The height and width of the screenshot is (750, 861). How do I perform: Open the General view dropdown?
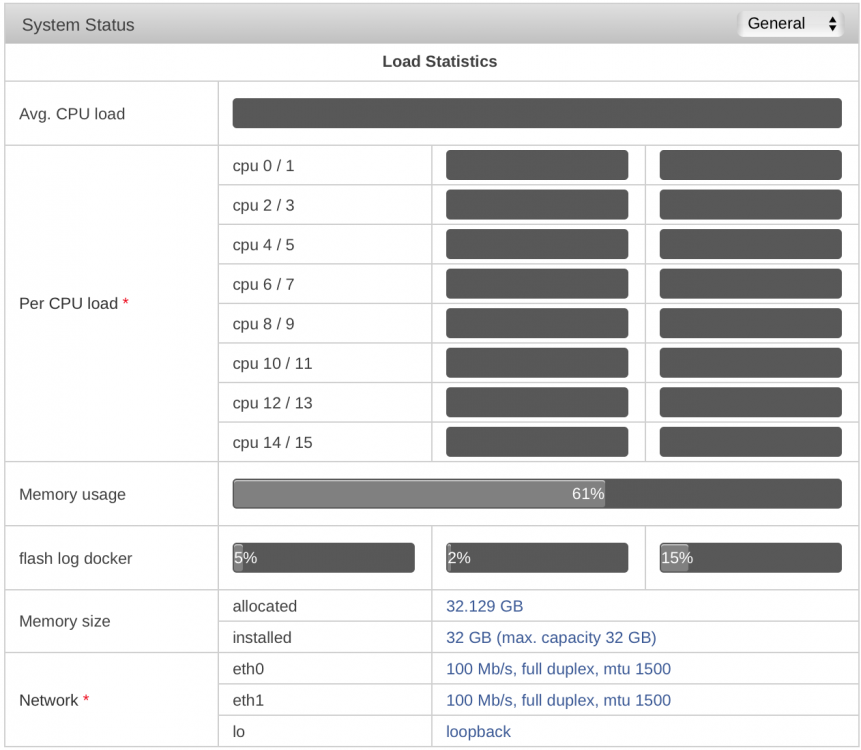(791, 24)
